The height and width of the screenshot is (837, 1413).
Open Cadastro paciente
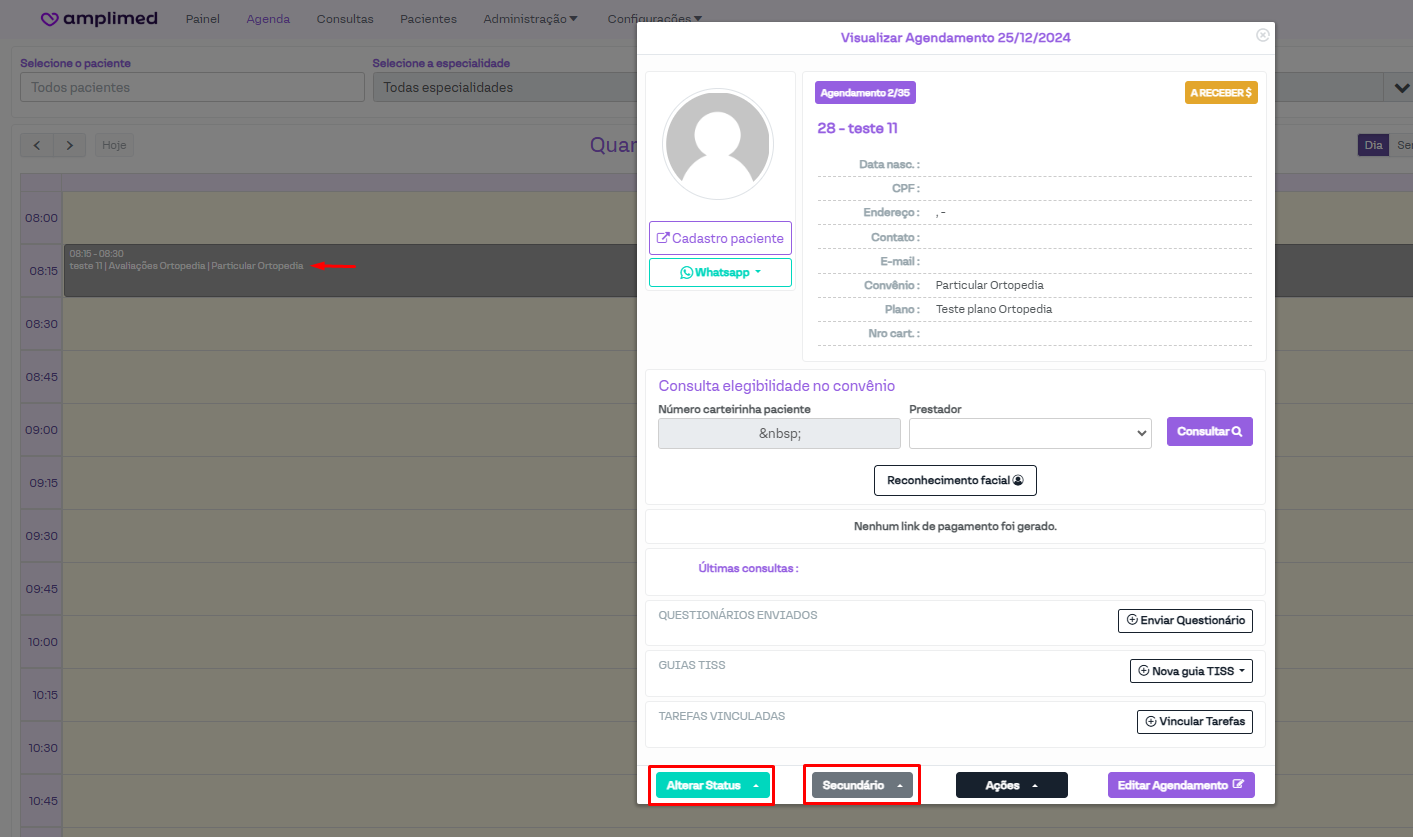720,238
